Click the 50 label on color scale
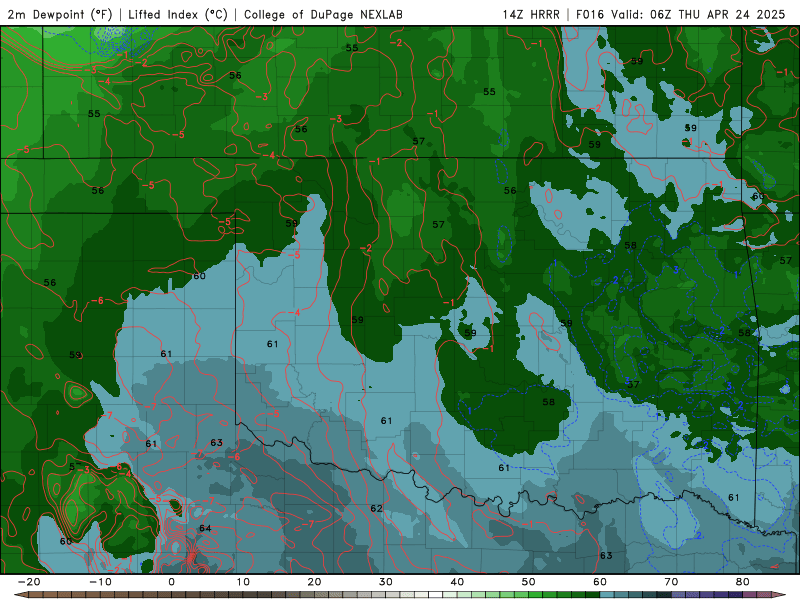Viewport: 800px width, 600px height. coord(529,582)
